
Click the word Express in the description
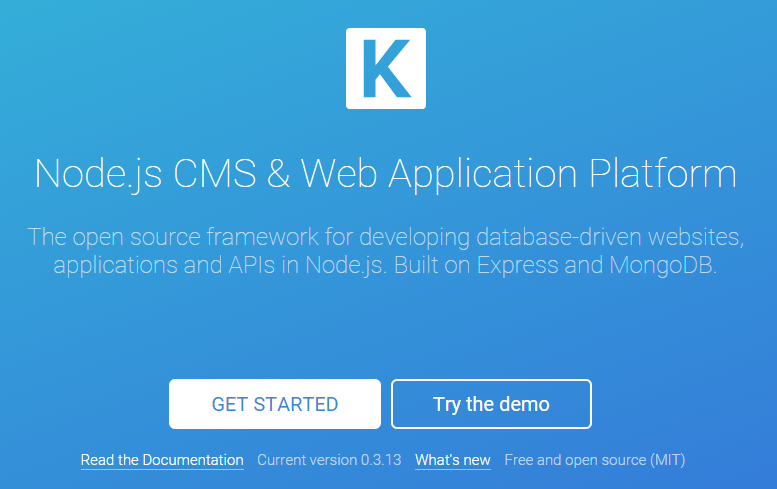point(519,266)
